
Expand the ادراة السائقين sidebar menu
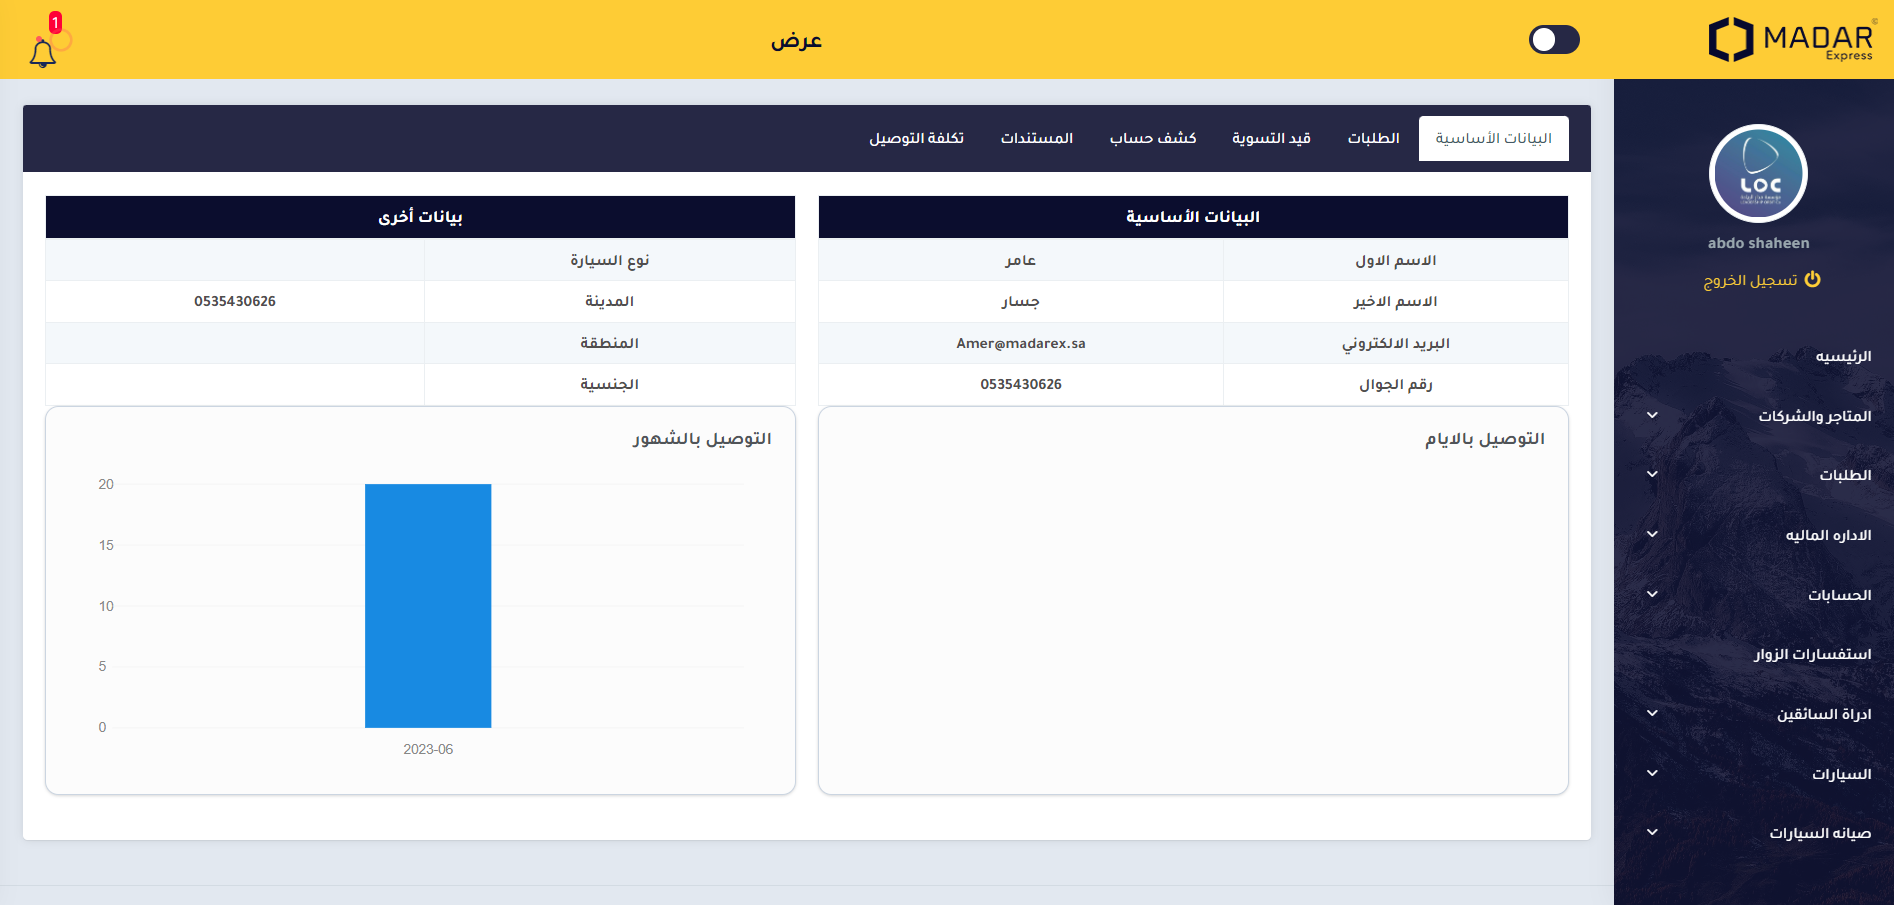click(x=1823, y=714)
